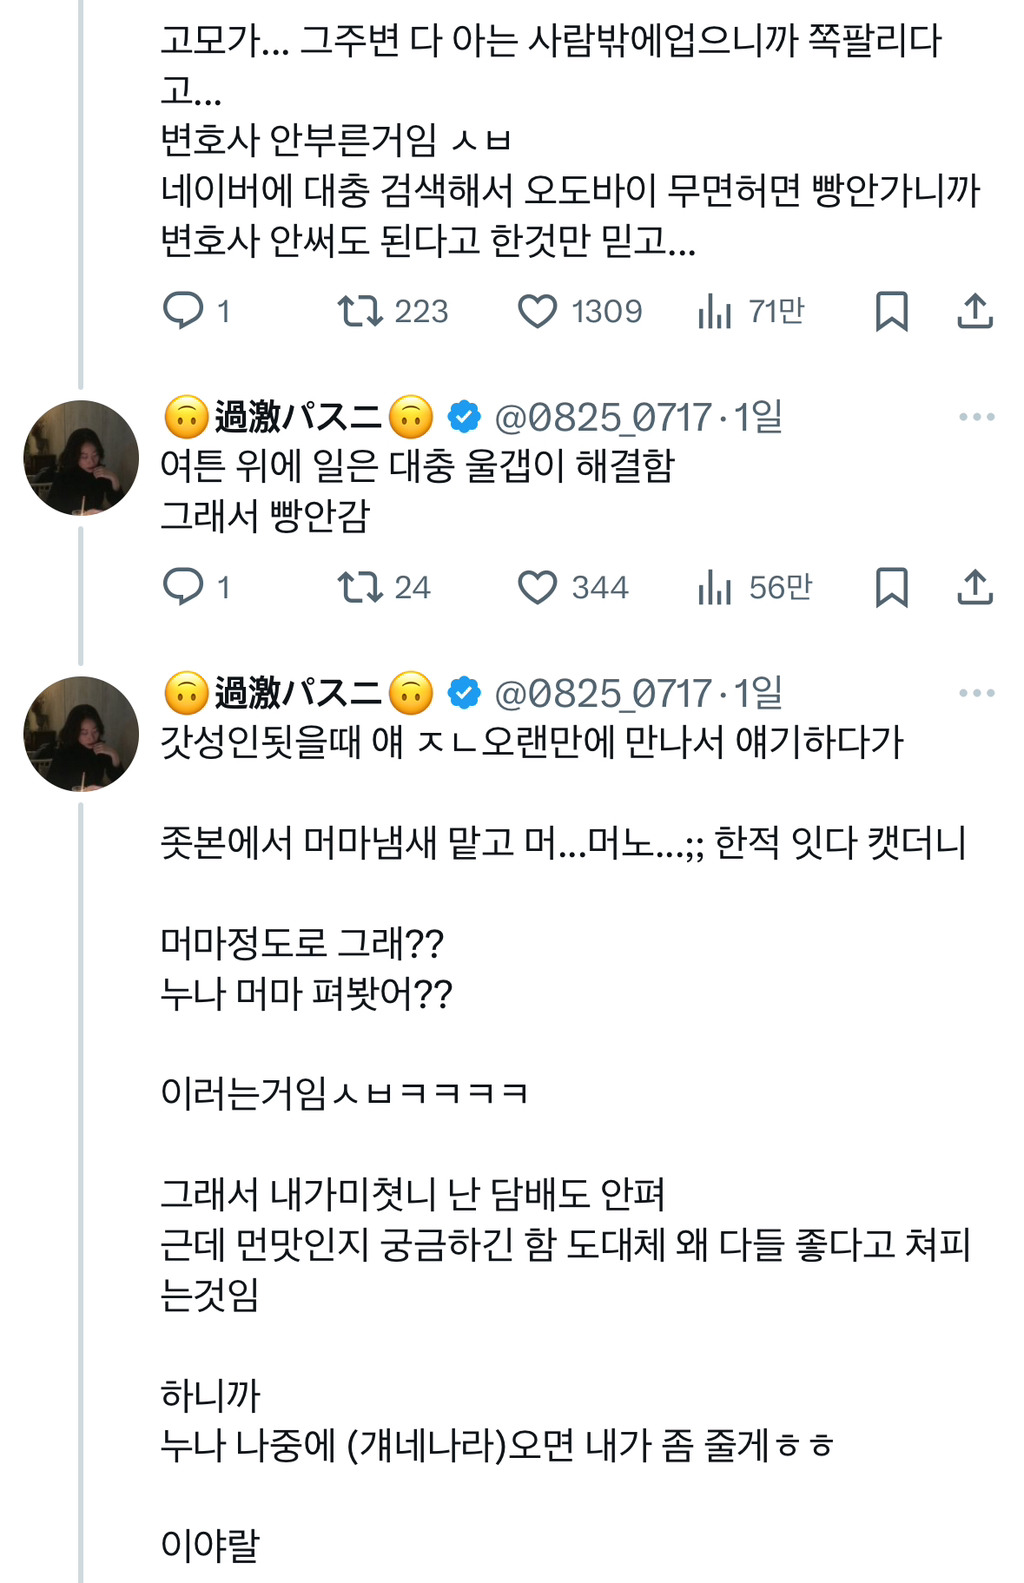Retweet the post with 24 retweets
This screenshot has height=1583, width=1024.
click(x=360, y=587)
